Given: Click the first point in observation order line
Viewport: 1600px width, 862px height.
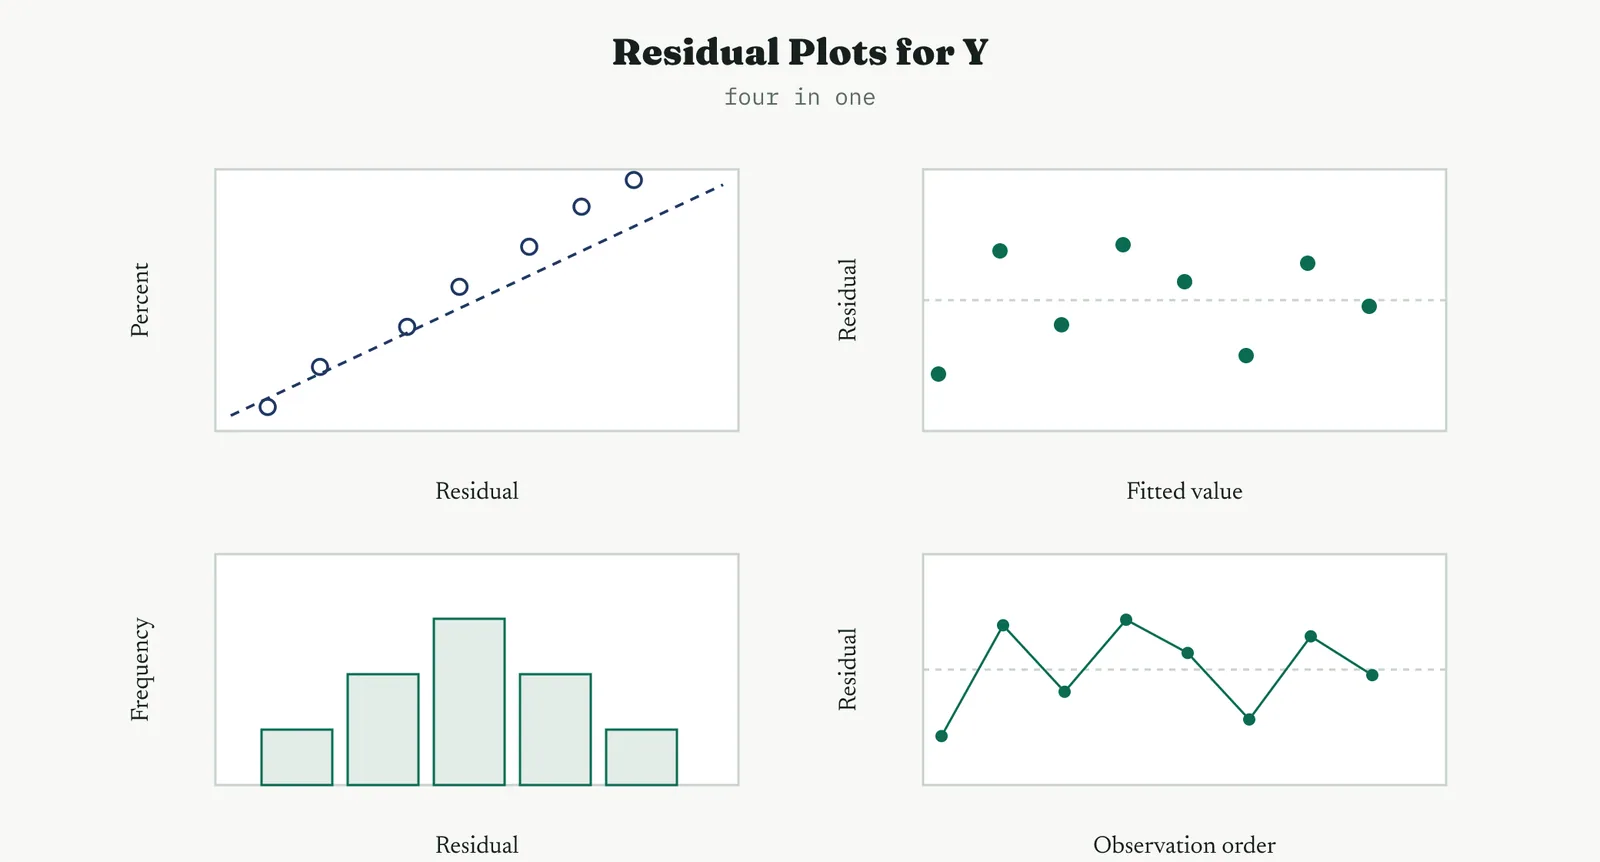Looking at the screenshot, I should (941, 736).
